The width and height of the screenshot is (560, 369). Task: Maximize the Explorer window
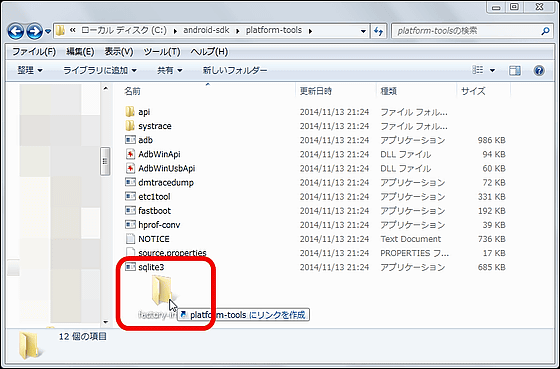(x=514, y=7)
